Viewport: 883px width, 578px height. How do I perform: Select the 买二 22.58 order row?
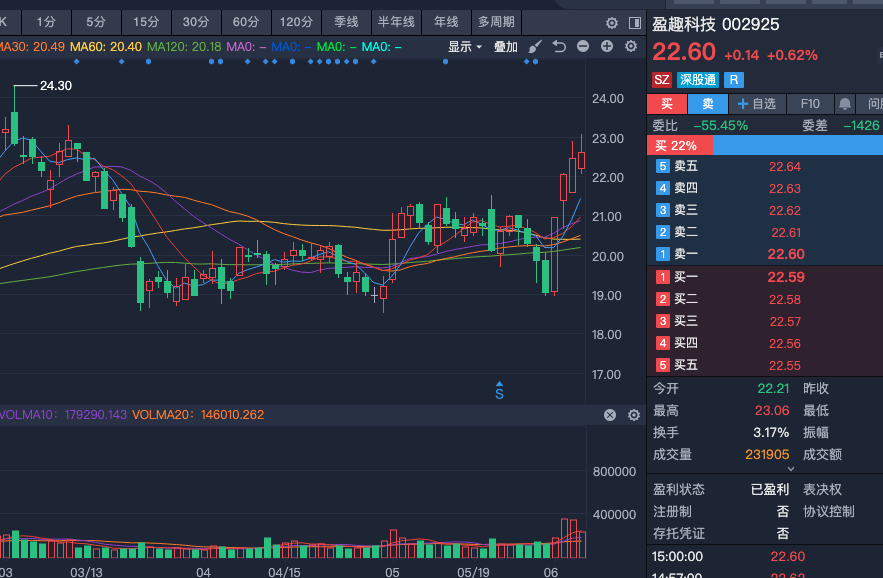pyautogui.click(x=765, y=299)
